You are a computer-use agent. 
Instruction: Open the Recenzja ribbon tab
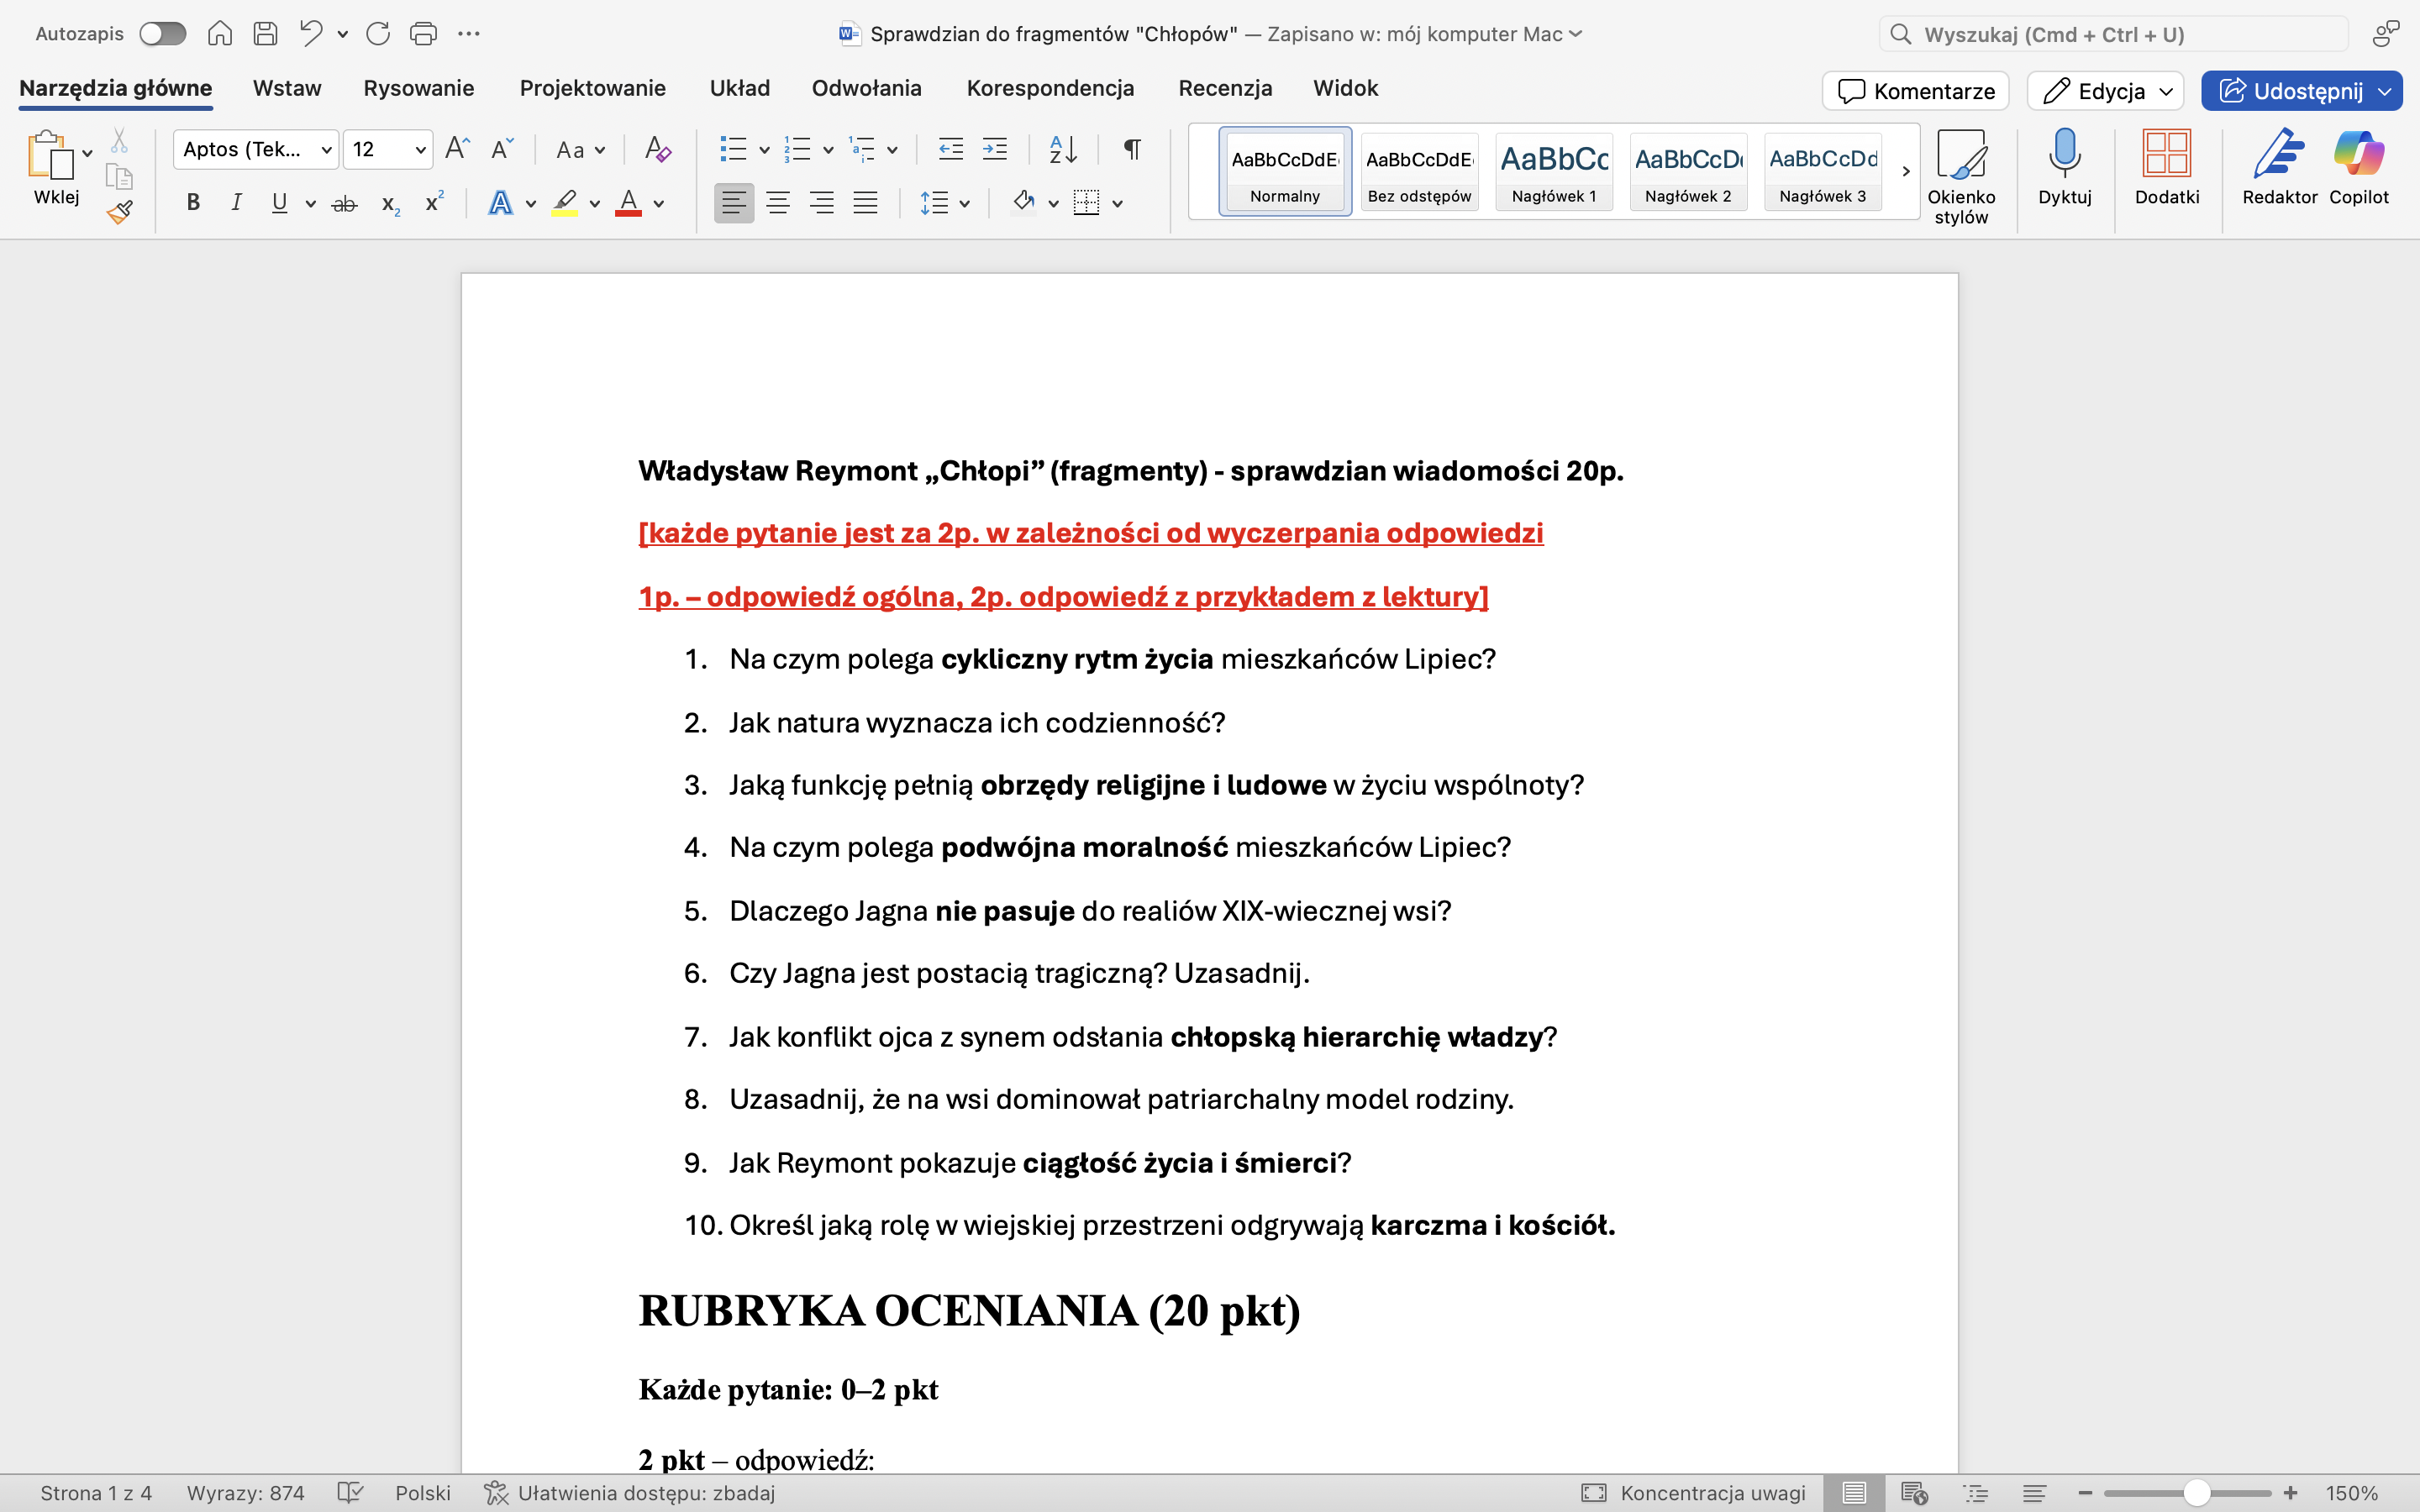click(x=1225, y=88)
